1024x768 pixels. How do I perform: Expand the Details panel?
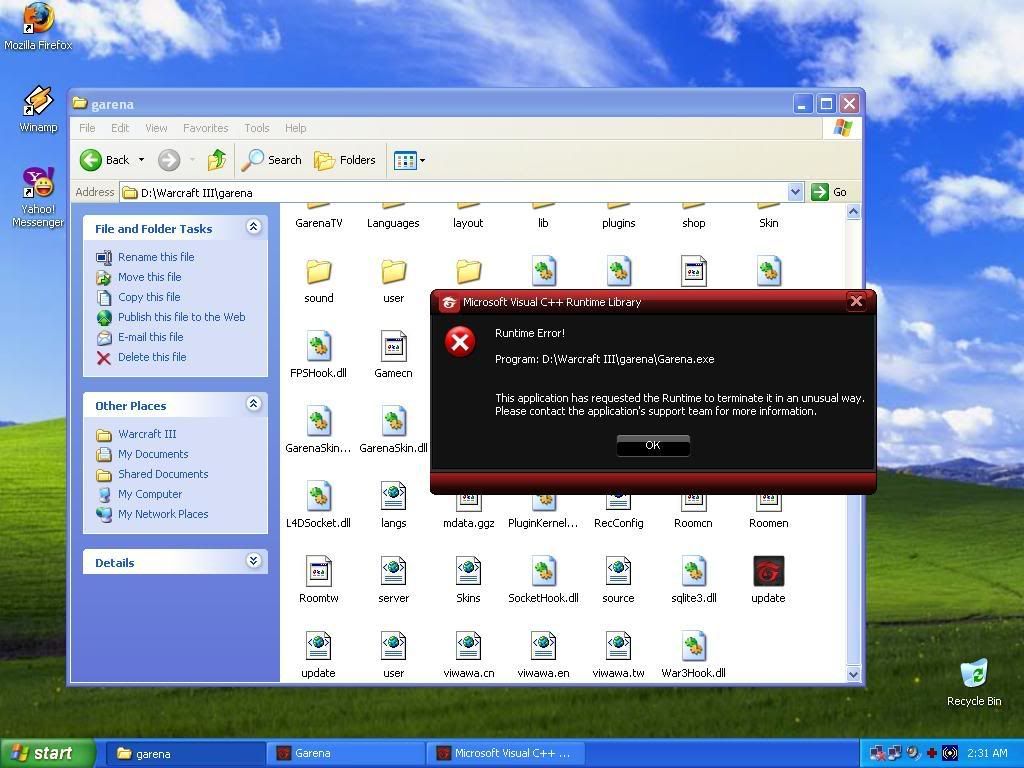(253, 562)
